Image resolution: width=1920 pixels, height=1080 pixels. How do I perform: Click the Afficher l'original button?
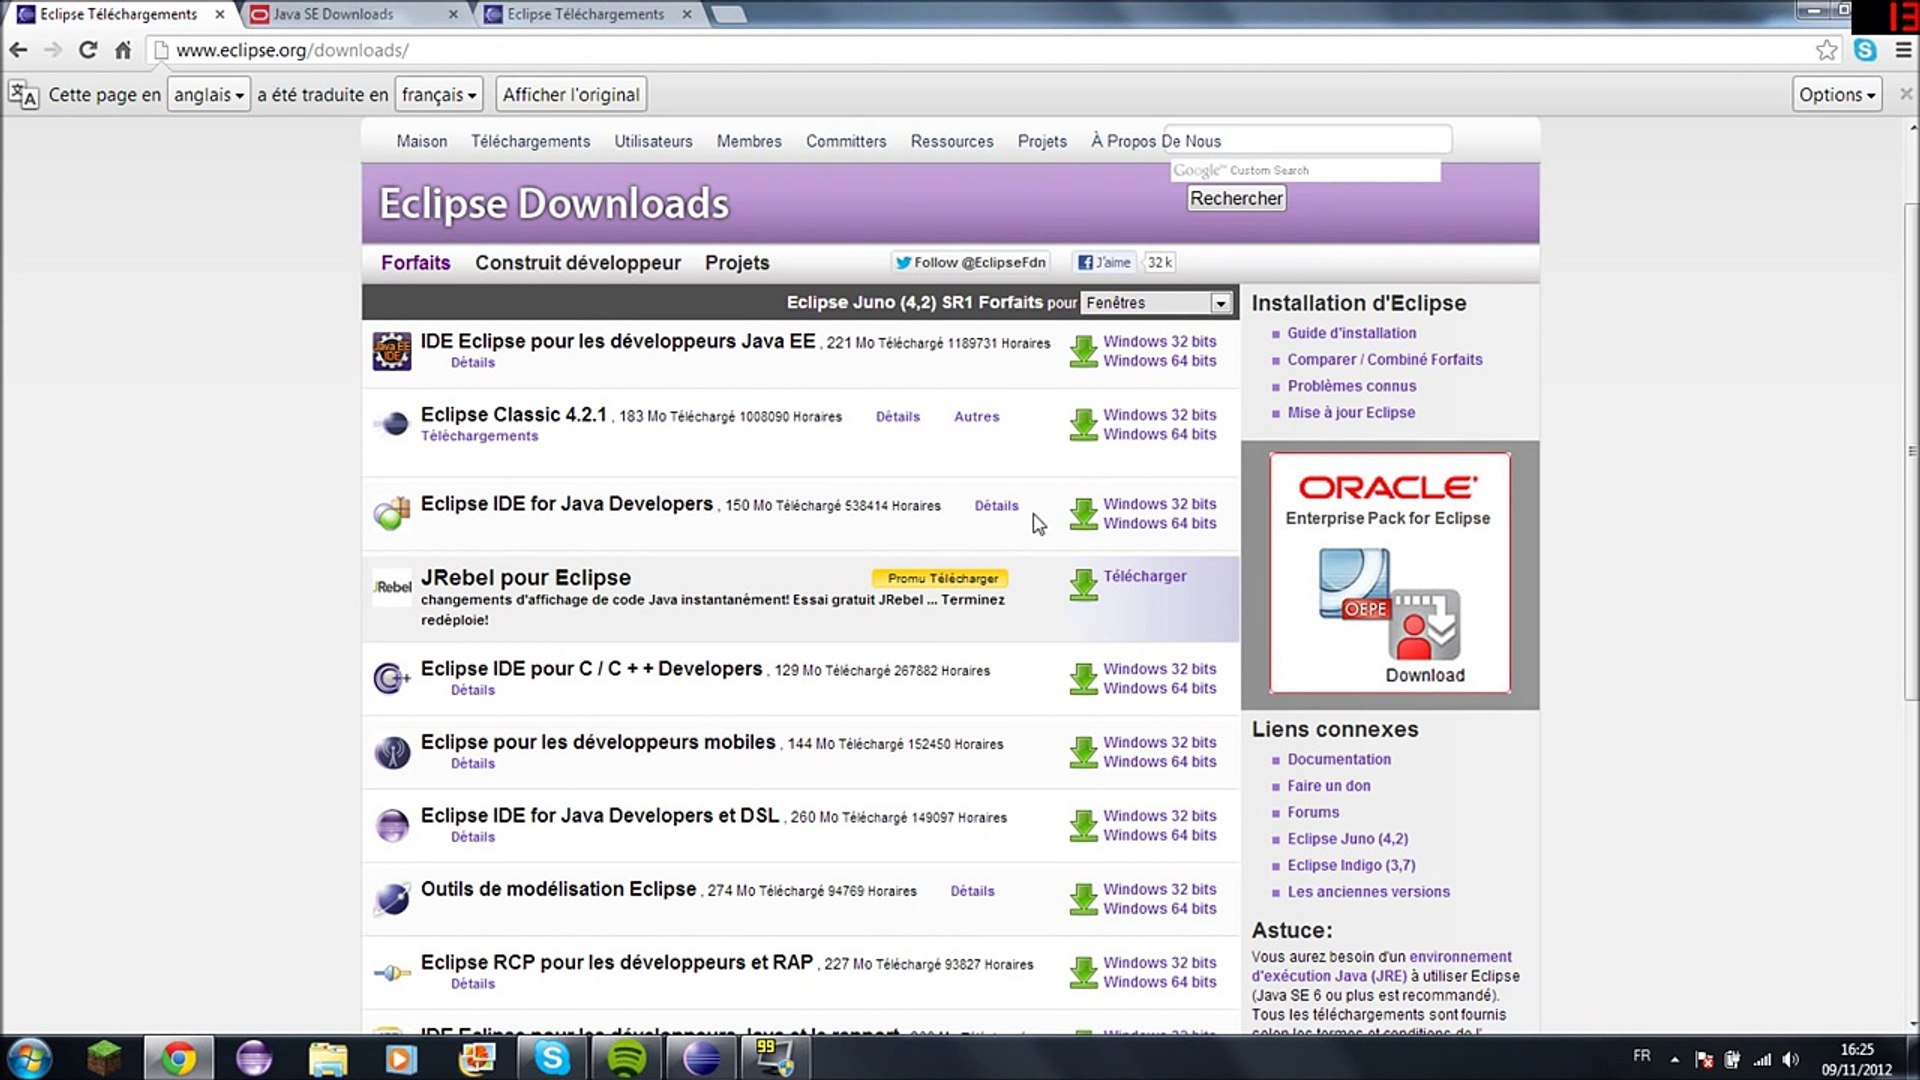tap(571, 95)
